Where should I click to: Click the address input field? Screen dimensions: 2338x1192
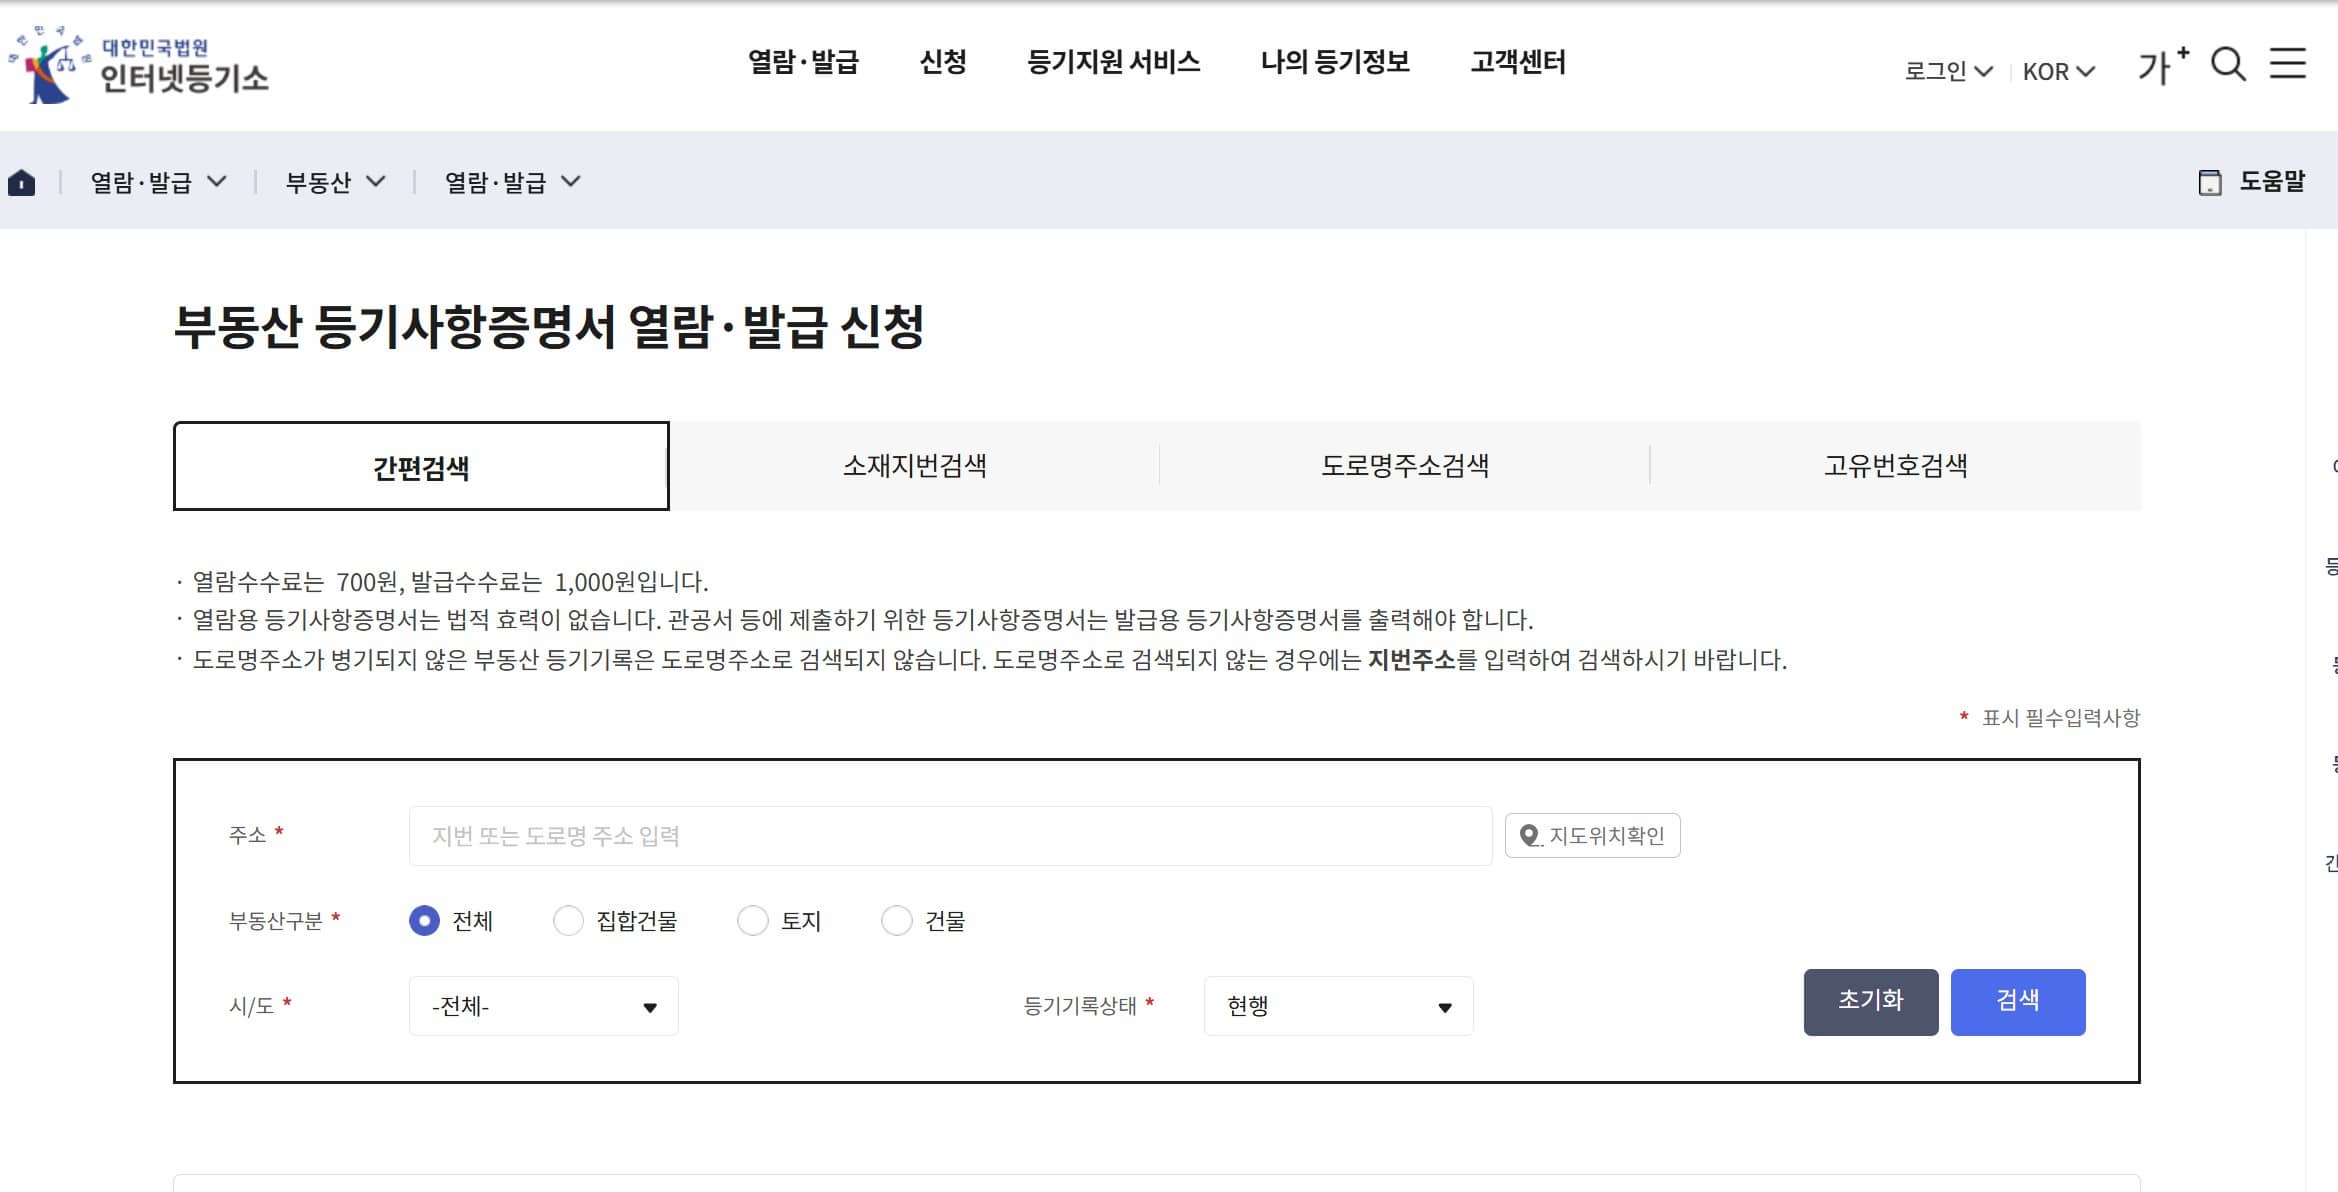tap(950, 836)
